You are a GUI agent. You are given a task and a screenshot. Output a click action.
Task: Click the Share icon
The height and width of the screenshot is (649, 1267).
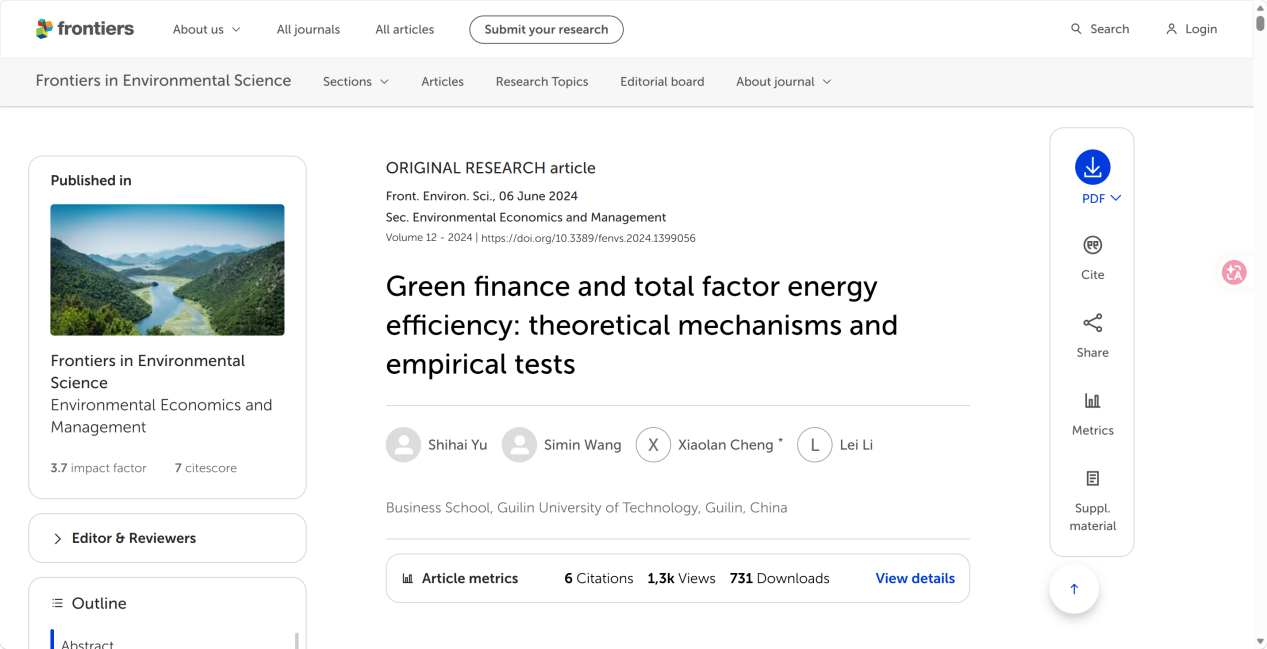(1092, 323)
